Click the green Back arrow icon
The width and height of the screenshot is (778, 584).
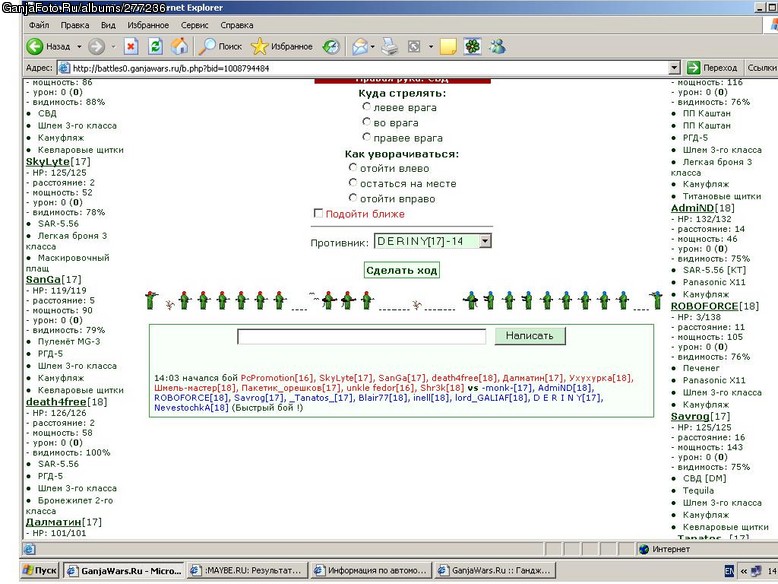[x=35, y=47]
